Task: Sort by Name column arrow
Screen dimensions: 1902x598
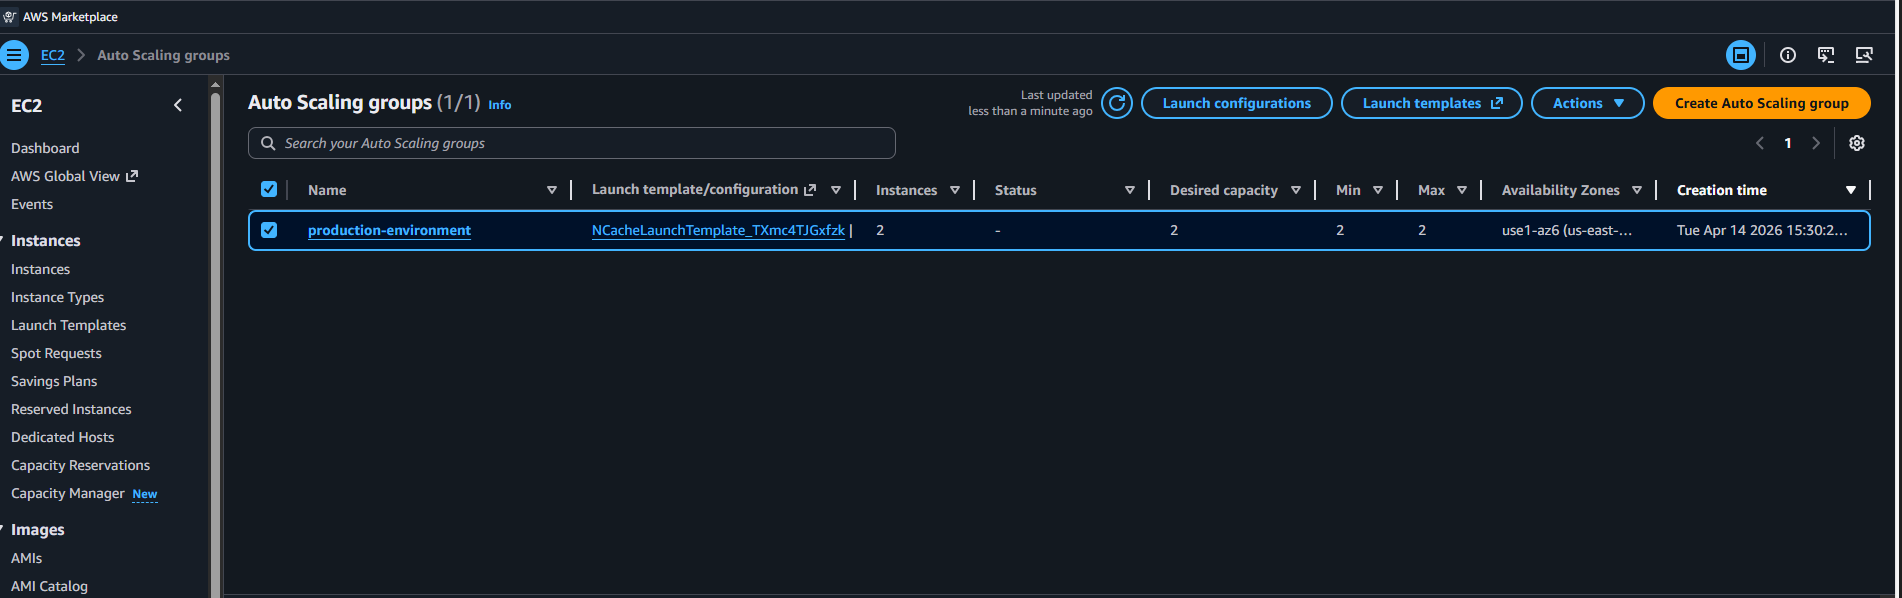Action: 552,190
